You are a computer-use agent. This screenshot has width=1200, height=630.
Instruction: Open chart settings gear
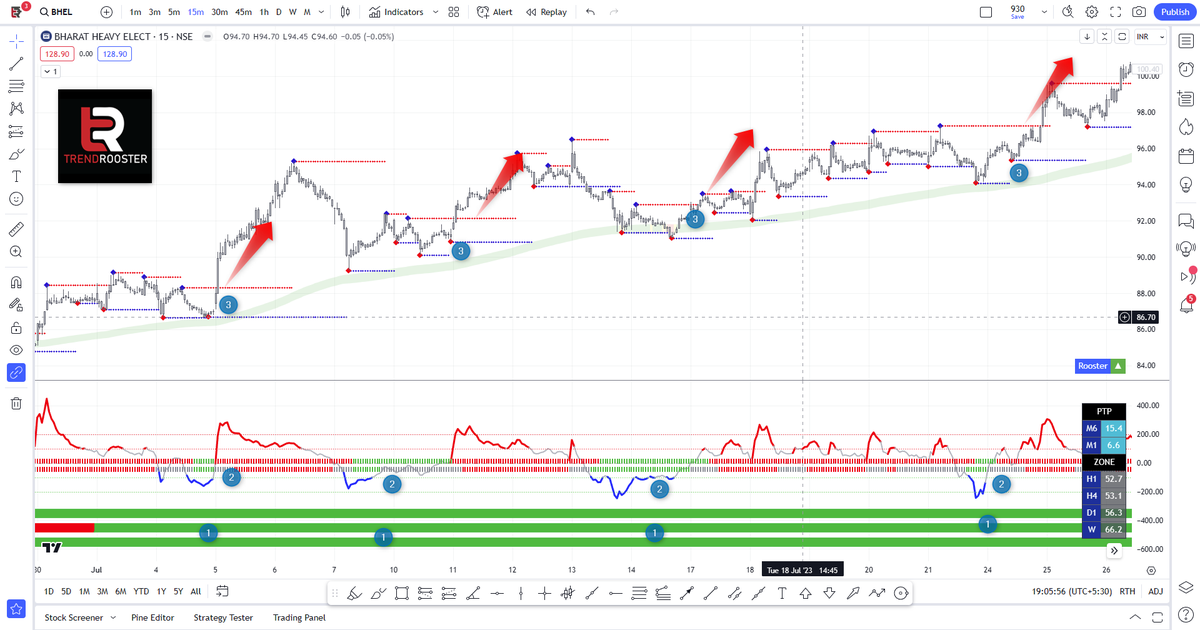point(1091,12)
